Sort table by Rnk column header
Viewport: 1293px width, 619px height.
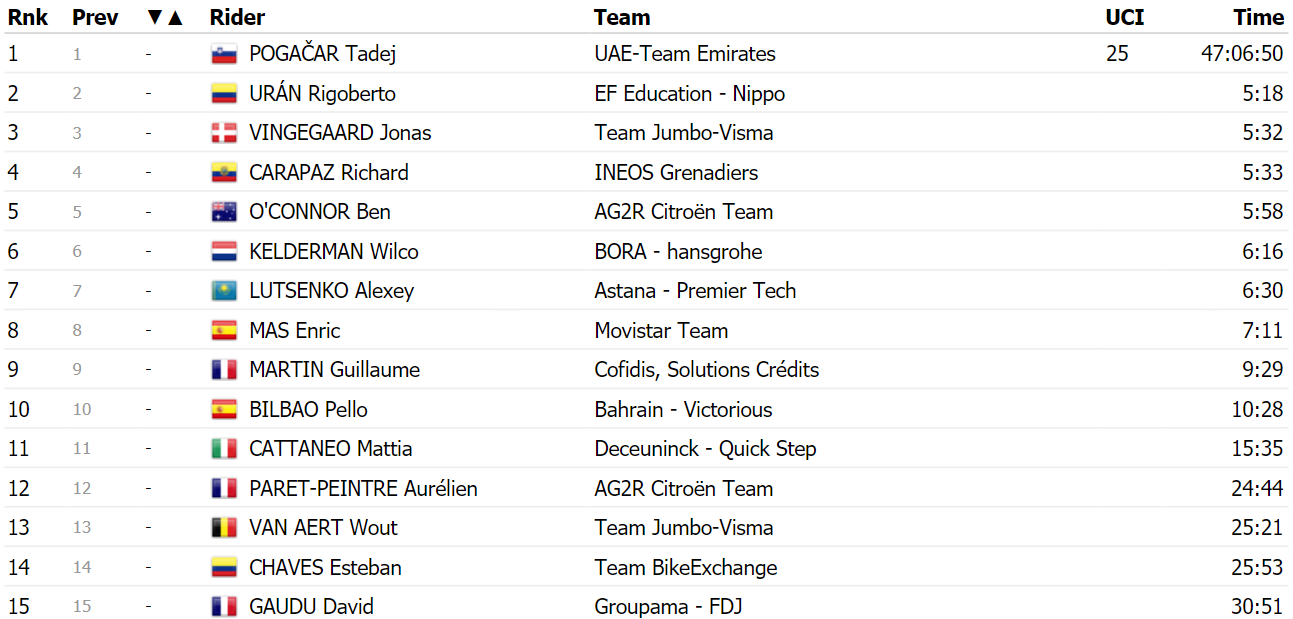point(28,18)
